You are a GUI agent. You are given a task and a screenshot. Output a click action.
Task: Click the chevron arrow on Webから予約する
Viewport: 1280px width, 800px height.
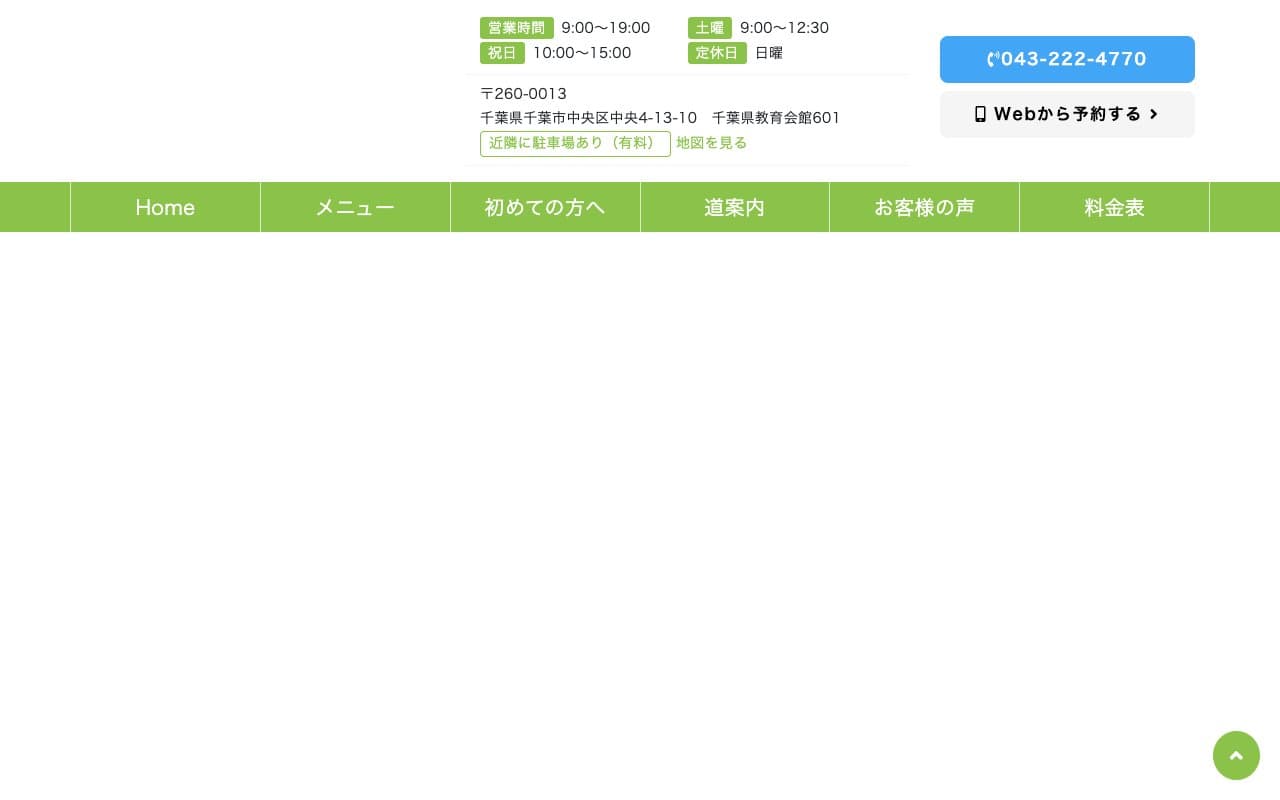click(1153, 114)
